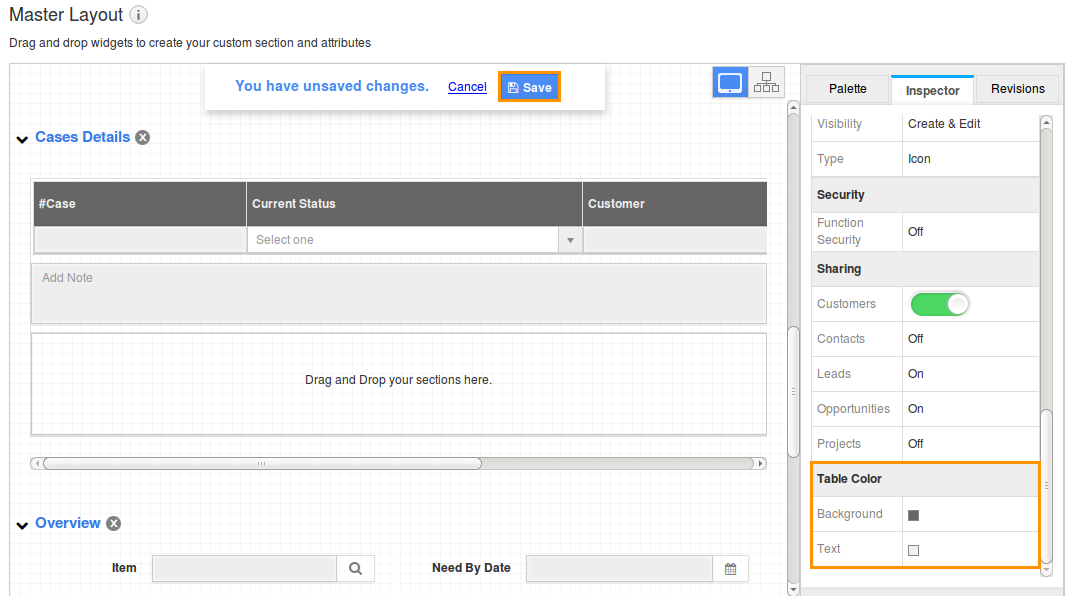Click the horizontal scrollbar right arrow
This screenshot has height=596, width=1070.
tap(760, 464)
